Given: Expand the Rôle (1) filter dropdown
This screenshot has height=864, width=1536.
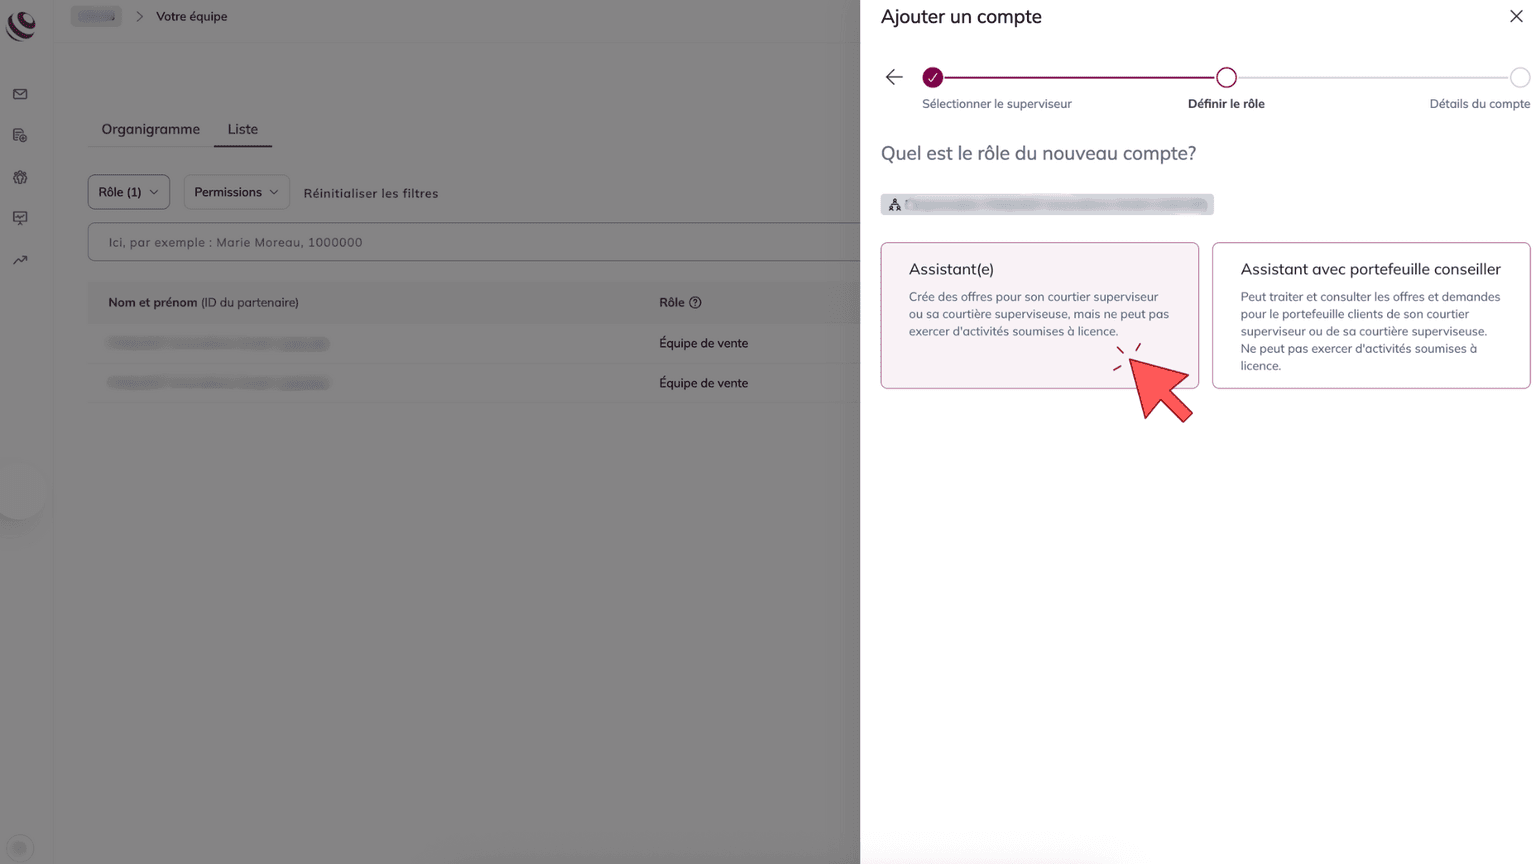Looking at the screenshot, I should 128,192.
